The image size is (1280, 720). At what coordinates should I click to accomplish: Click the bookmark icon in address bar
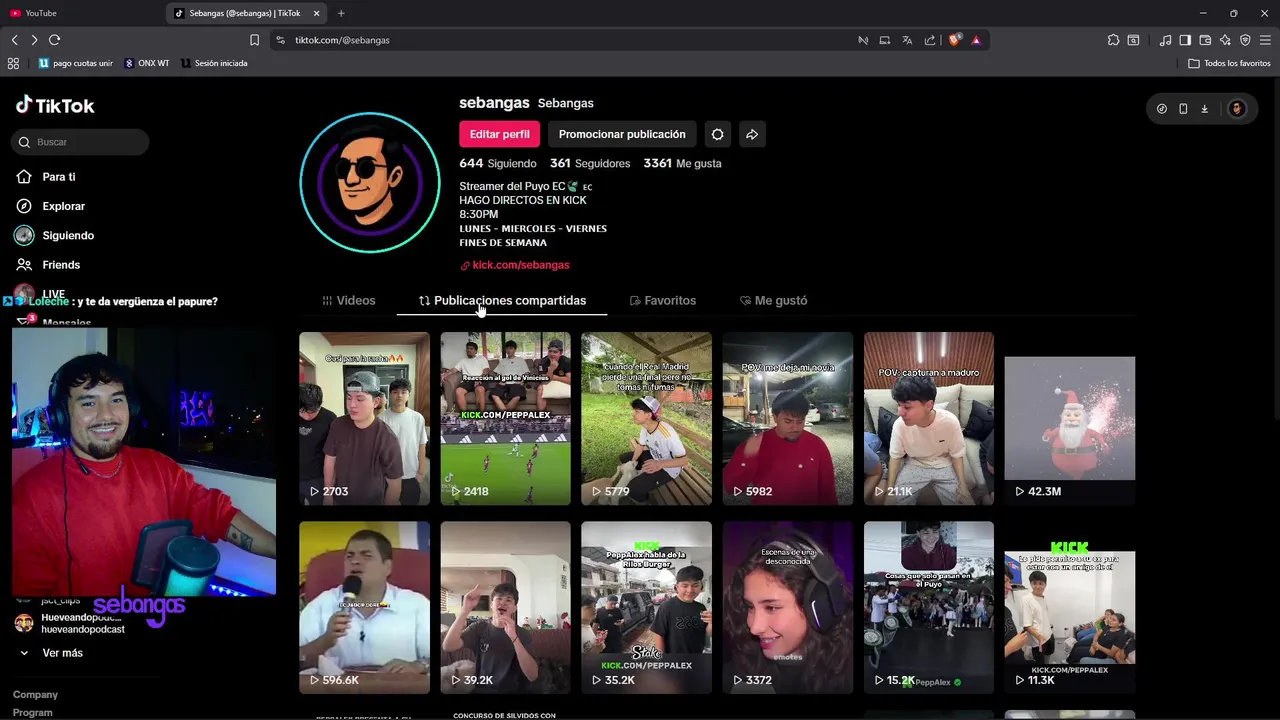pos(254,40)
